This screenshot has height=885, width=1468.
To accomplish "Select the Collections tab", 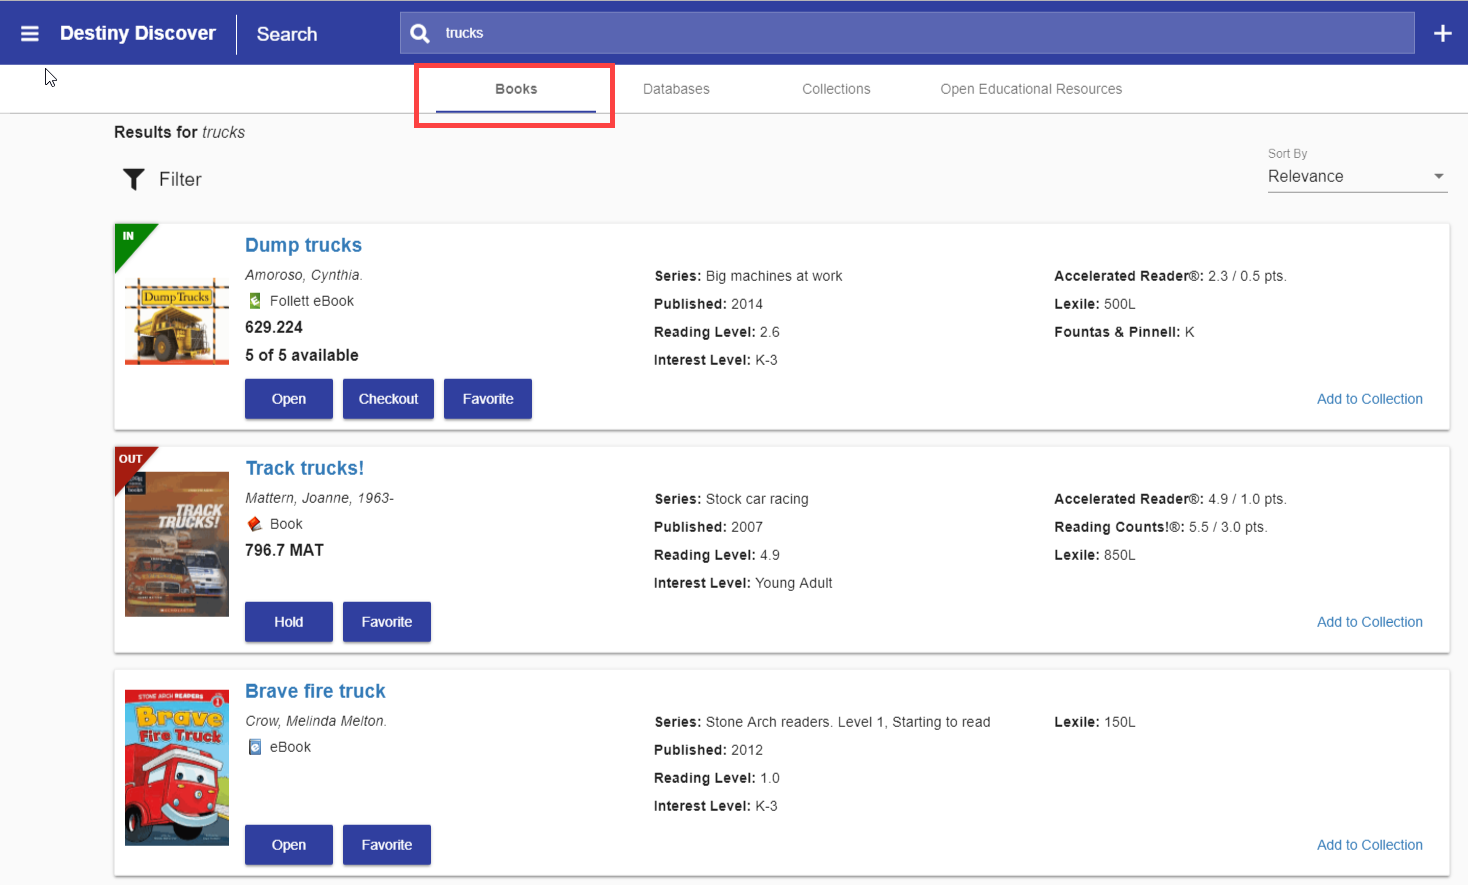I will click(x=836, y=89).
